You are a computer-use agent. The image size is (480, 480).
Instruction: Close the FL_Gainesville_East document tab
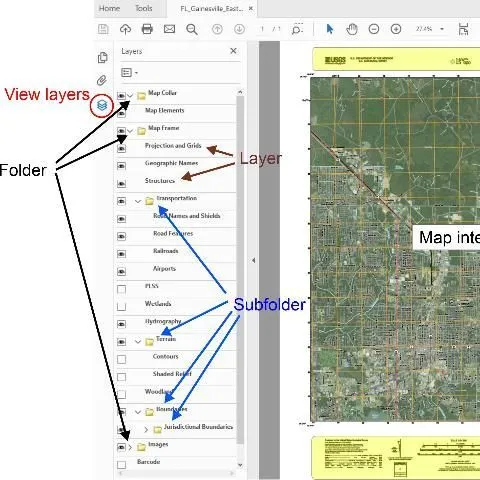[251, 8]
